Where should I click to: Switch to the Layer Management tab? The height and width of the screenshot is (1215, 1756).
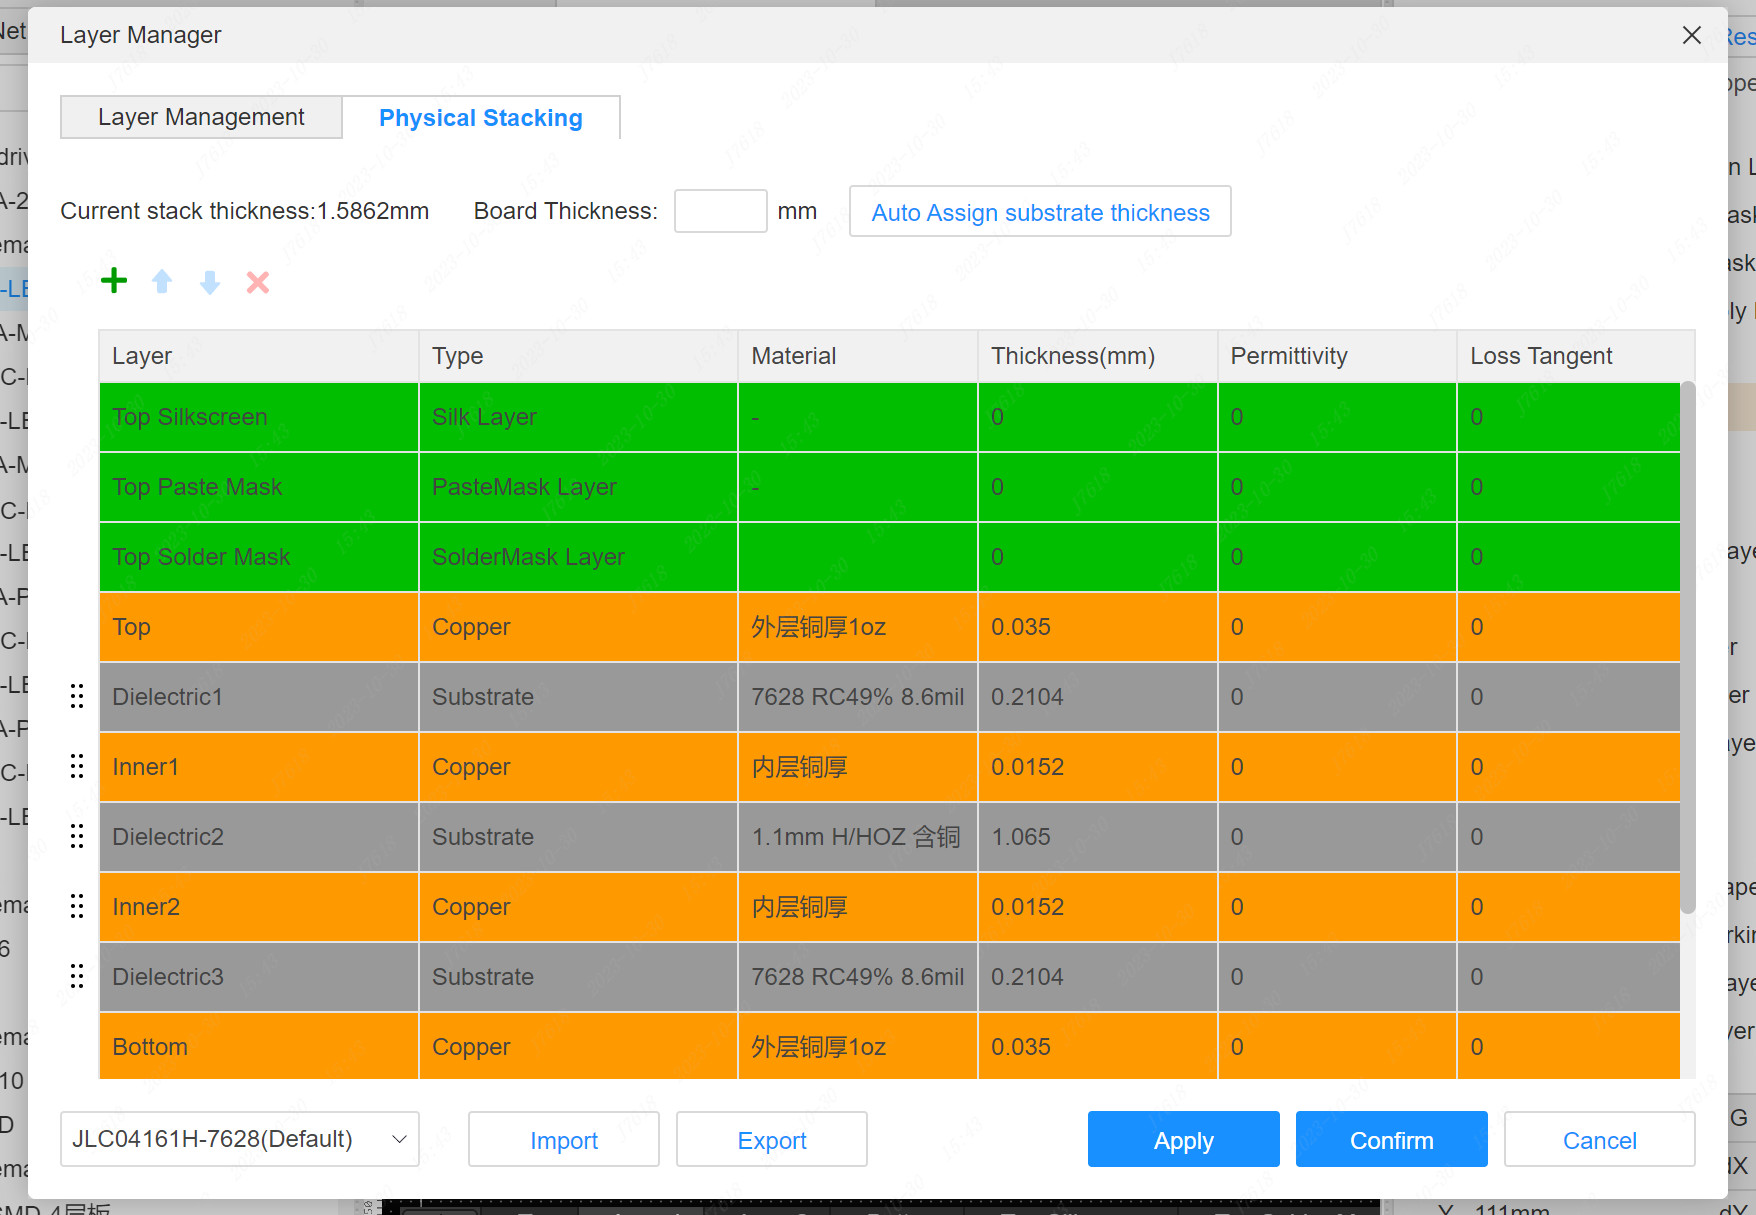[x=201, y=117]
